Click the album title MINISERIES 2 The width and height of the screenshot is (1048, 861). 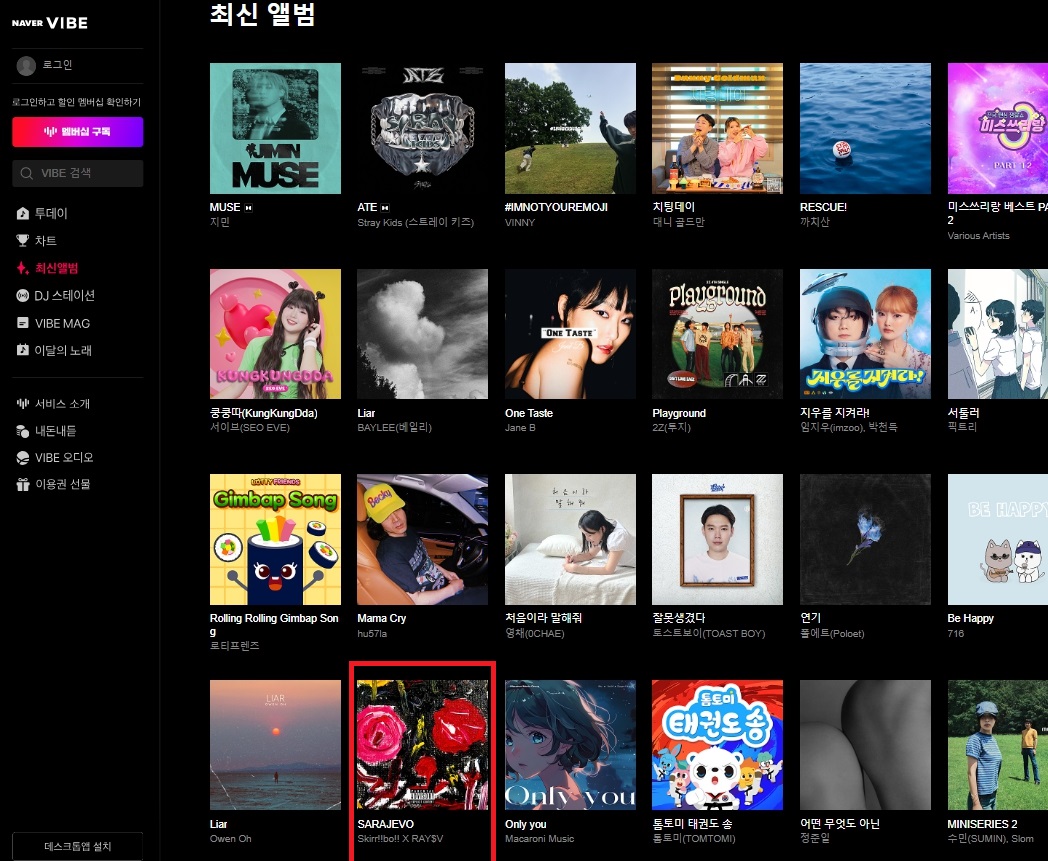tap(982, 824)
